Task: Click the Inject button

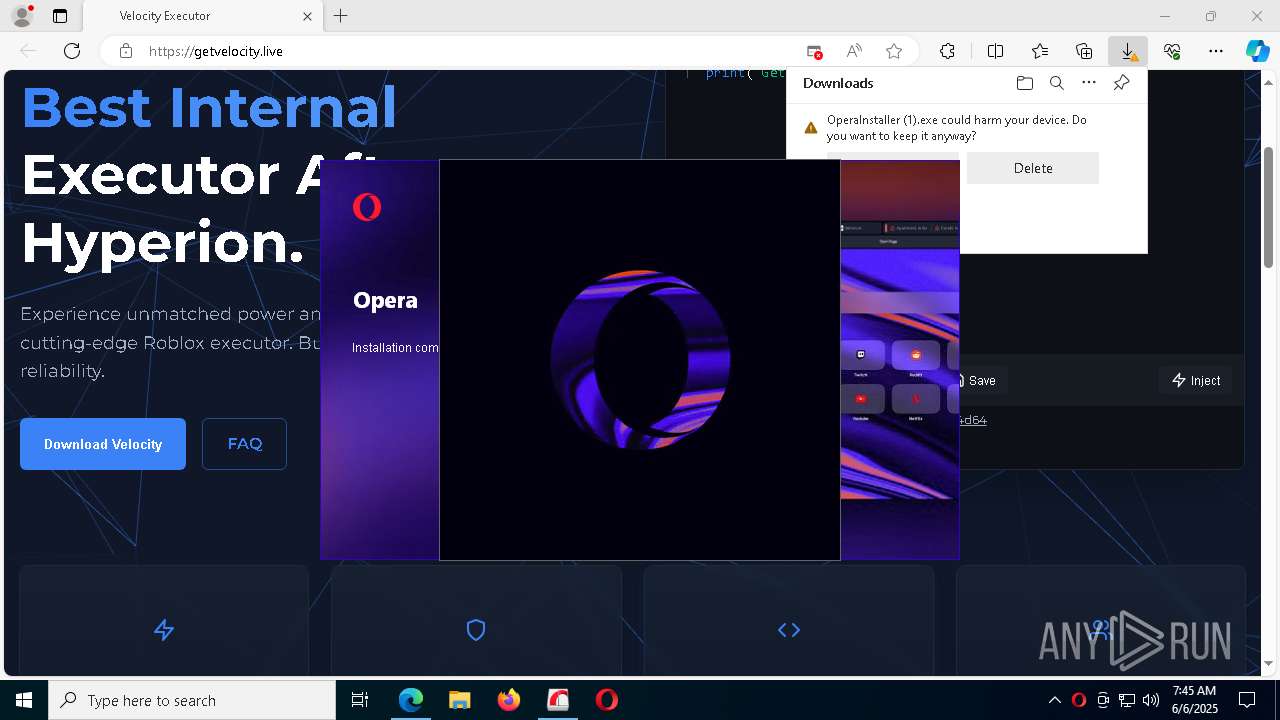Action: pos(1196,380)
